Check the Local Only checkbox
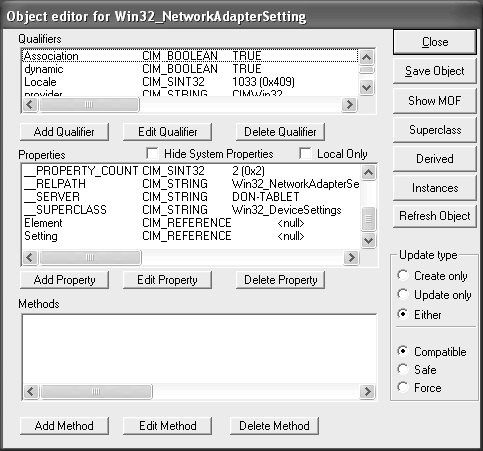Image resolution: width=483 pixels, height=451 pixels. point(305,154)
